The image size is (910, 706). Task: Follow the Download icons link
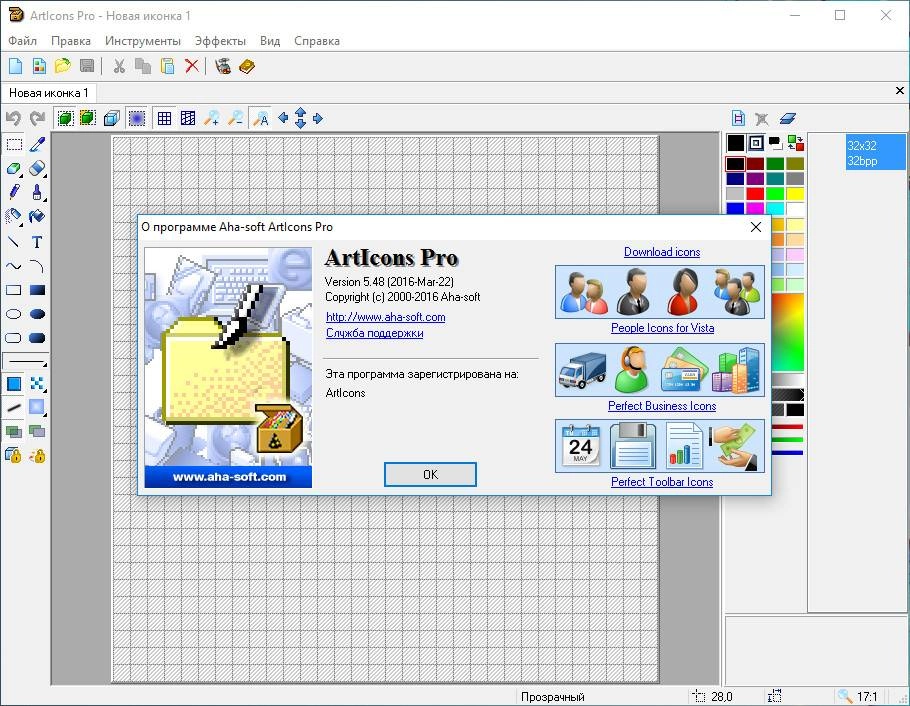[662, 252]
